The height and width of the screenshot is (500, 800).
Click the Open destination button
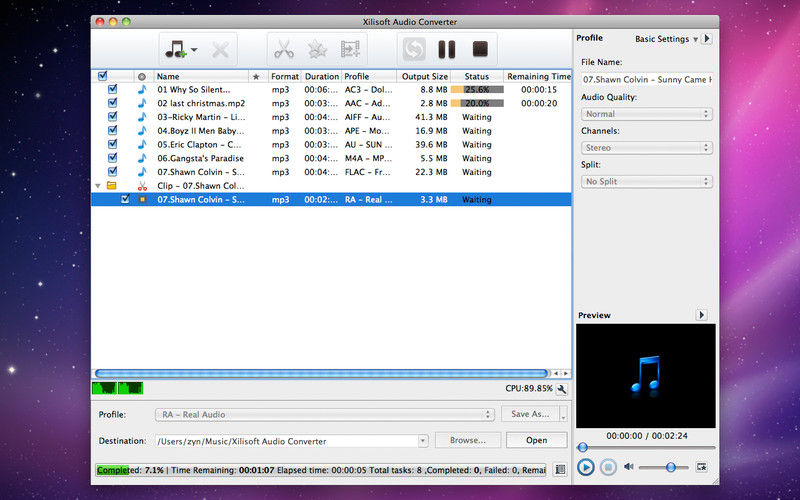coord(536,440)
